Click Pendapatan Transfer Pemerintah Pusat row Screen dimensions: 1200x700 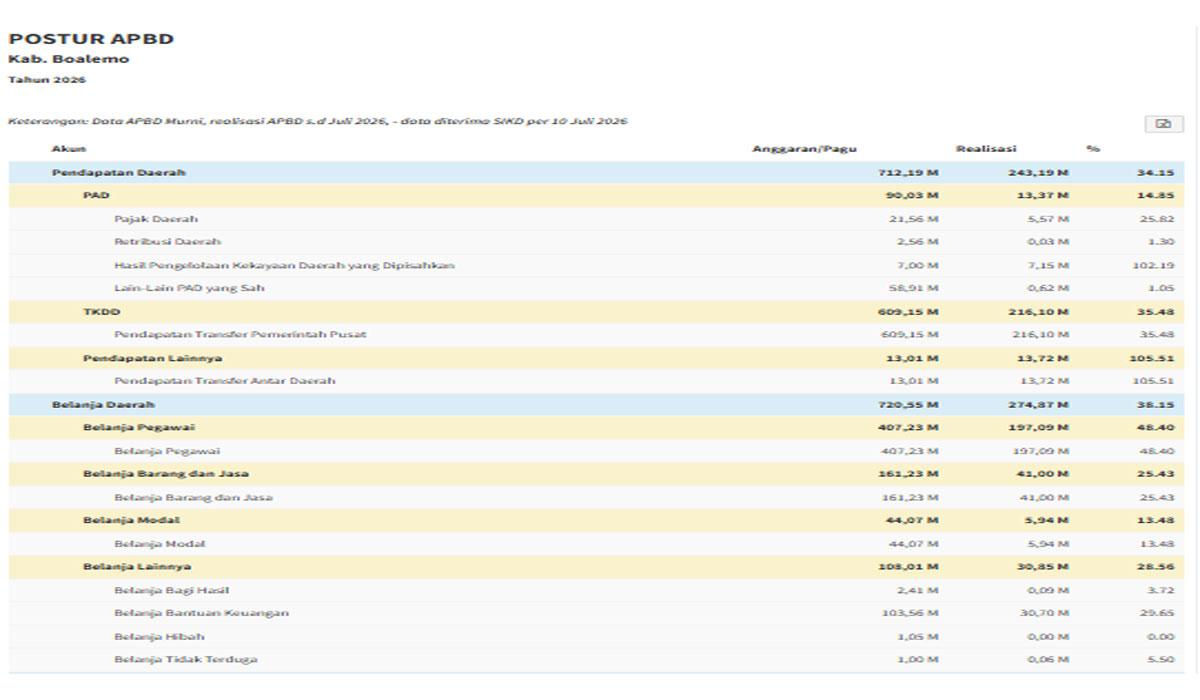tap(596, 335)
